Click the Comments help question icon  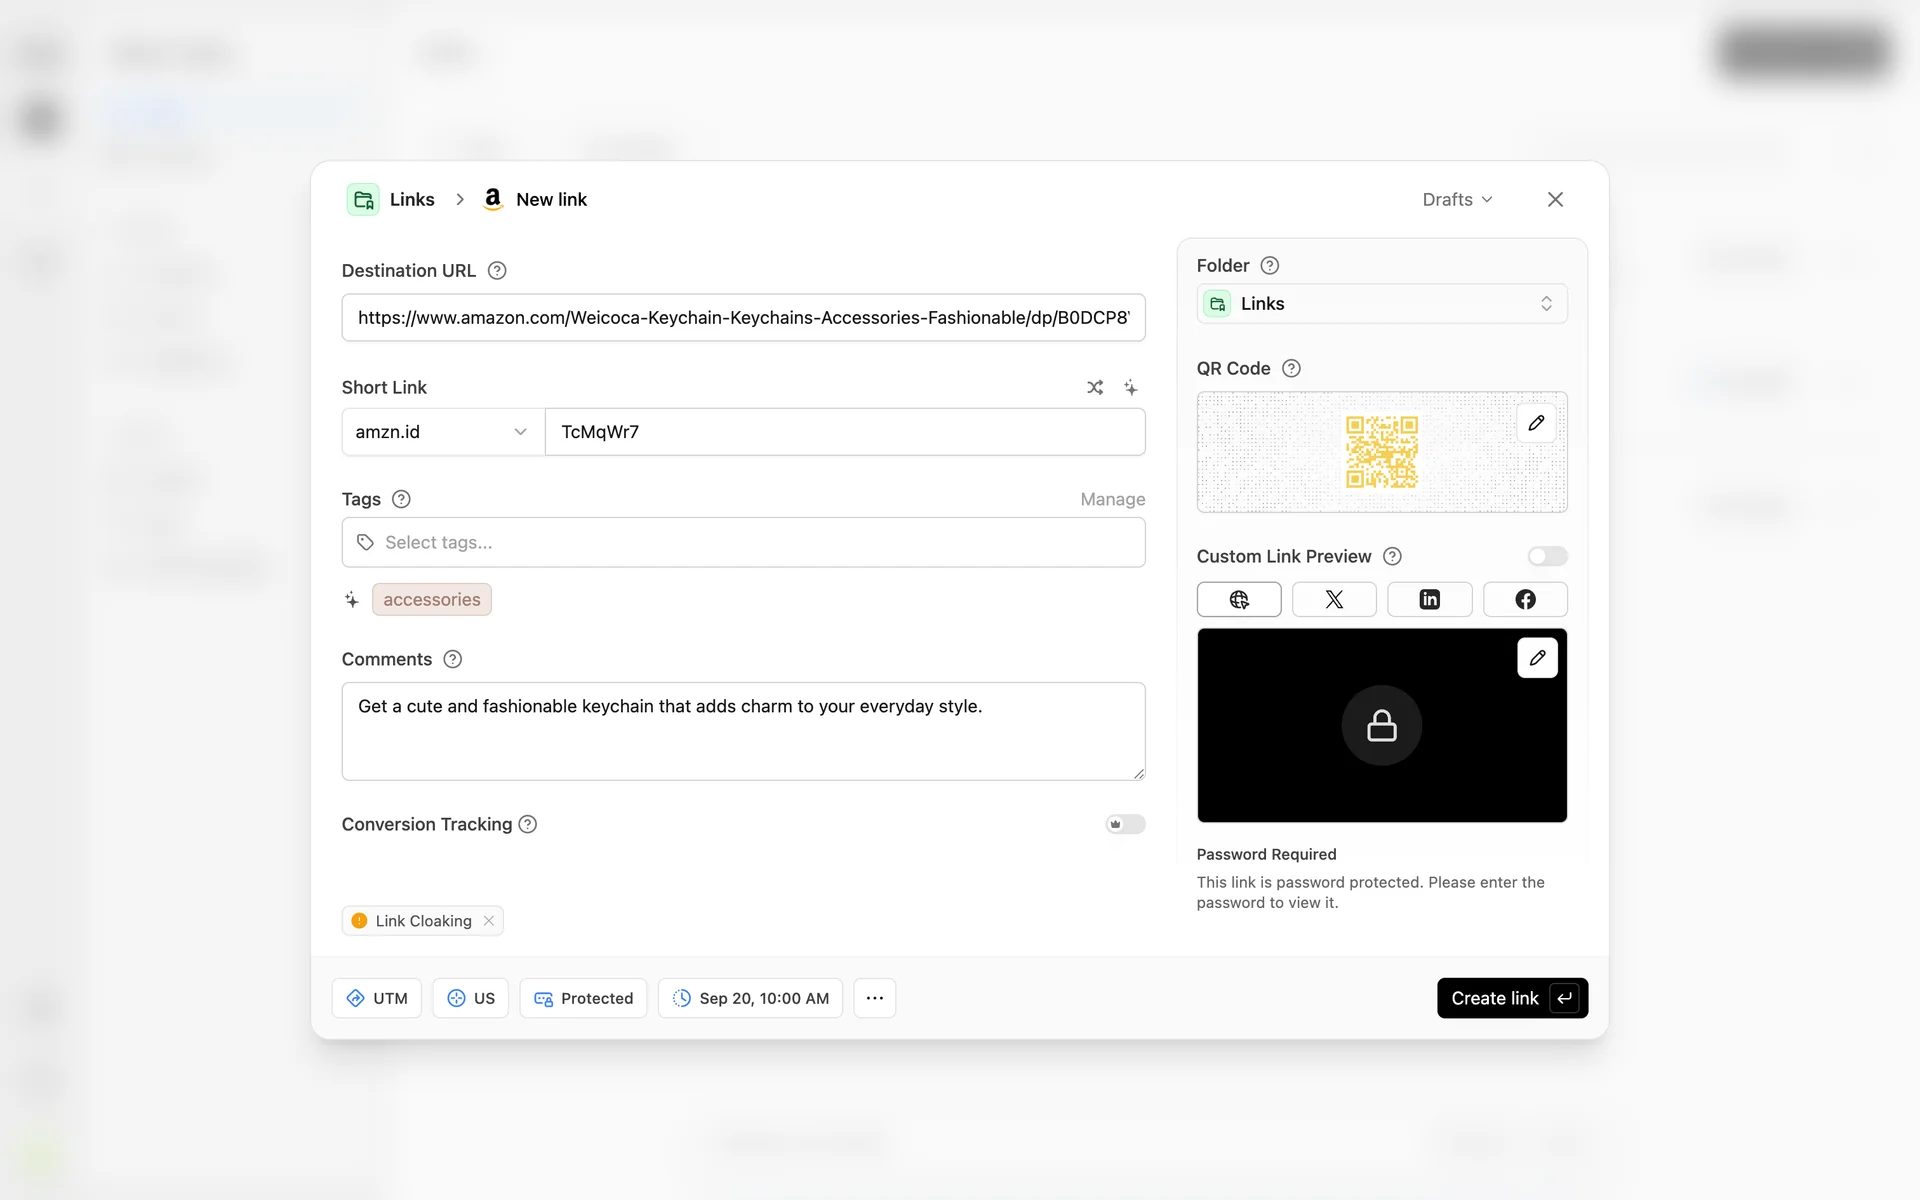[453, 659]
